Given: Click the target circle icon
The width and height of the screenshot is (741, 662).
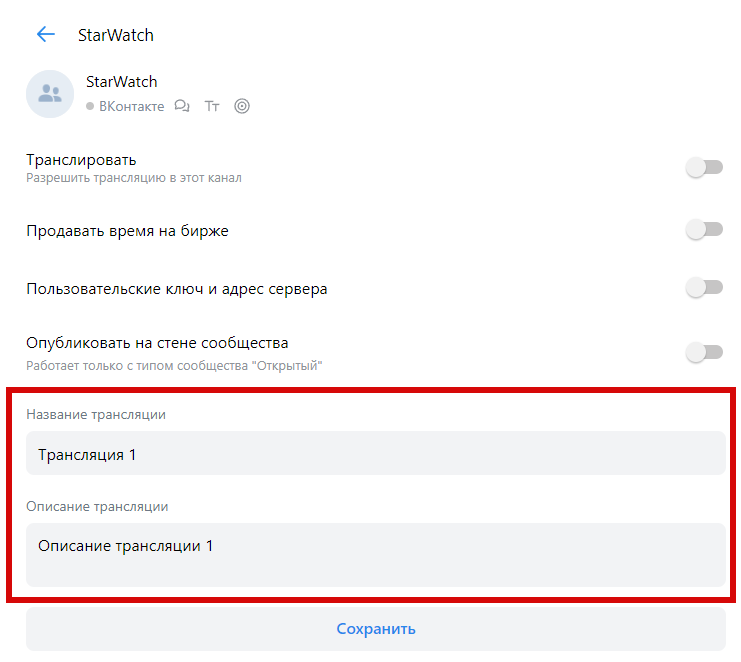Looking at the screenshot, I should 242,106.
